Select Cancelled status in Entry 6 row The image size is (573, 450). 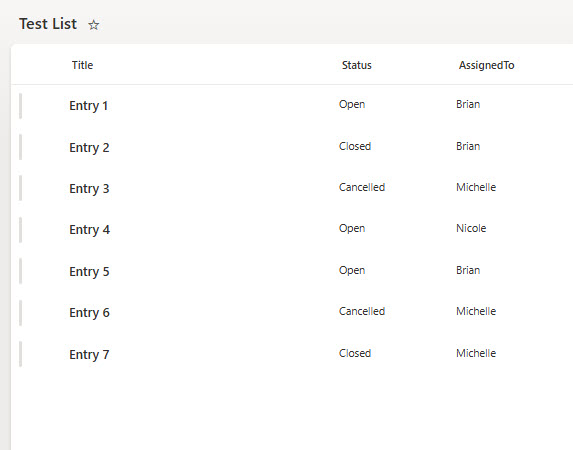[x=362, y=311]
